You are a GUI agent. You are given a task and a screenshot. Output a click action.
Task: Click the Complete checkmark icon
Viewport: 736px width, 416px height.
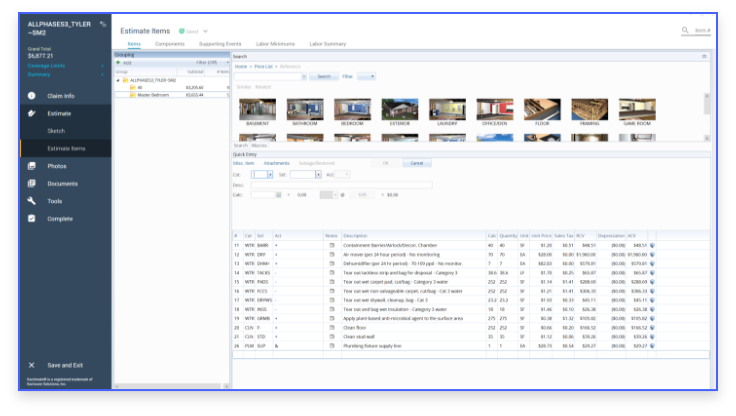[31, 218]
